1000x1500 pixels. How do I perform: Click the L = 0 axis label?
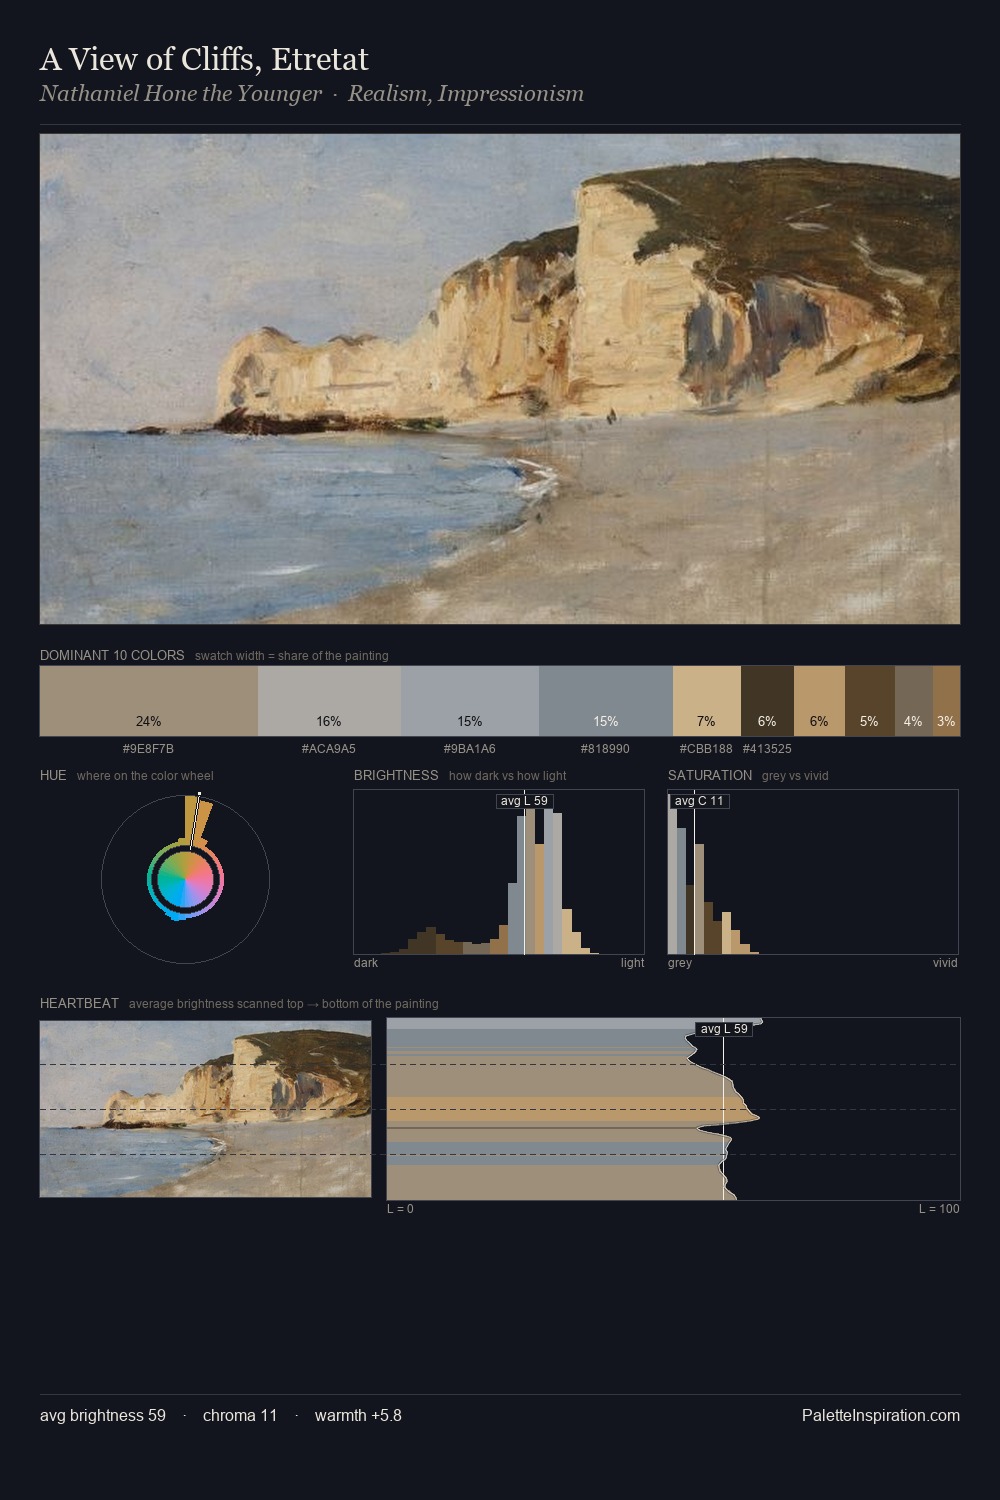tap(400, 1209)
